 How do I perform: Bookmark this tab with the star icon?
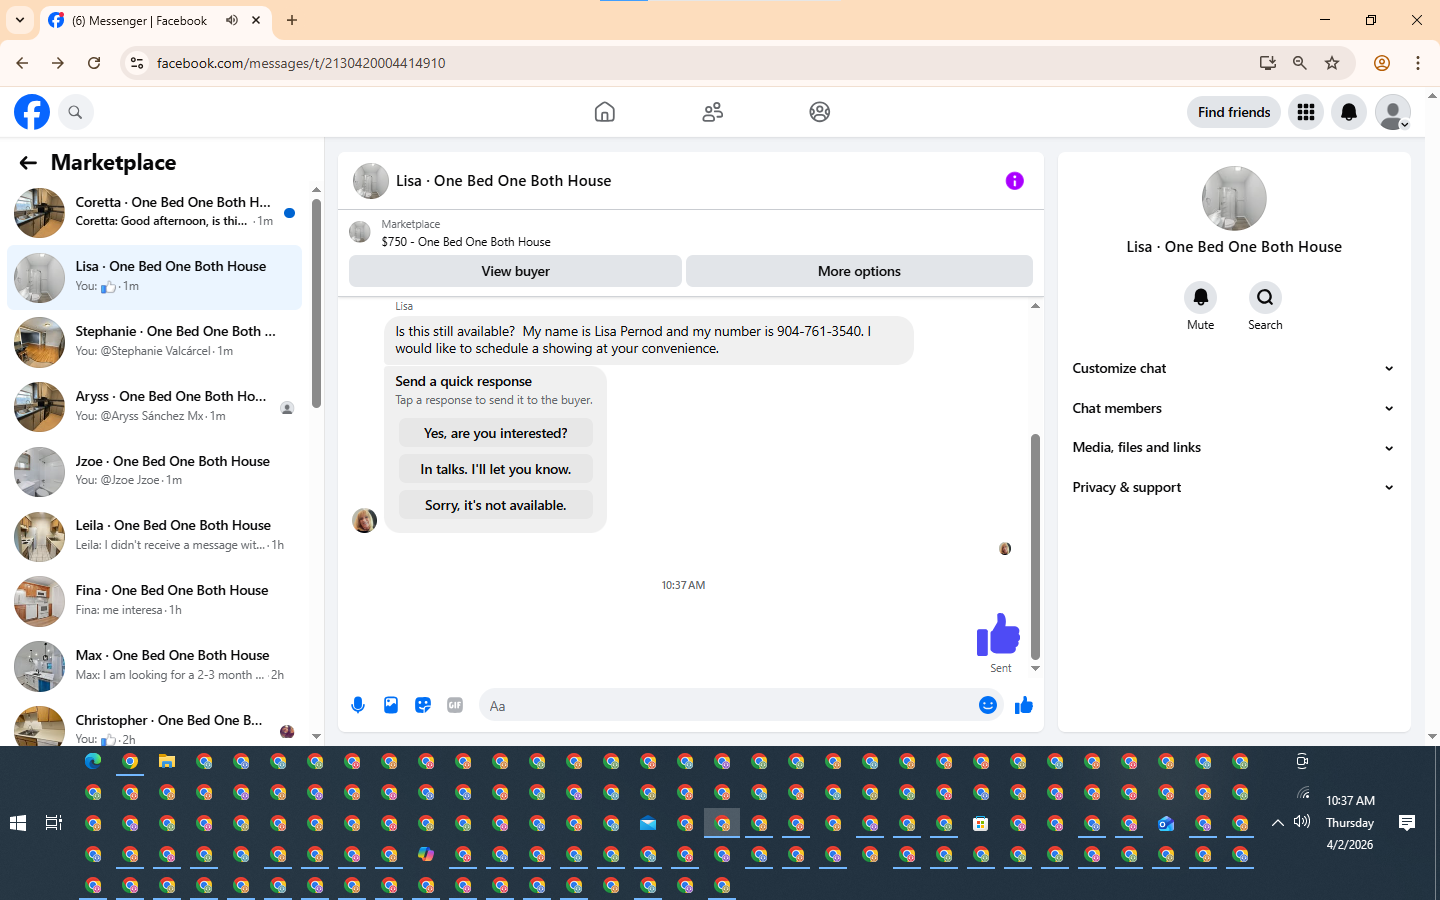click(x=1332, y=63)
